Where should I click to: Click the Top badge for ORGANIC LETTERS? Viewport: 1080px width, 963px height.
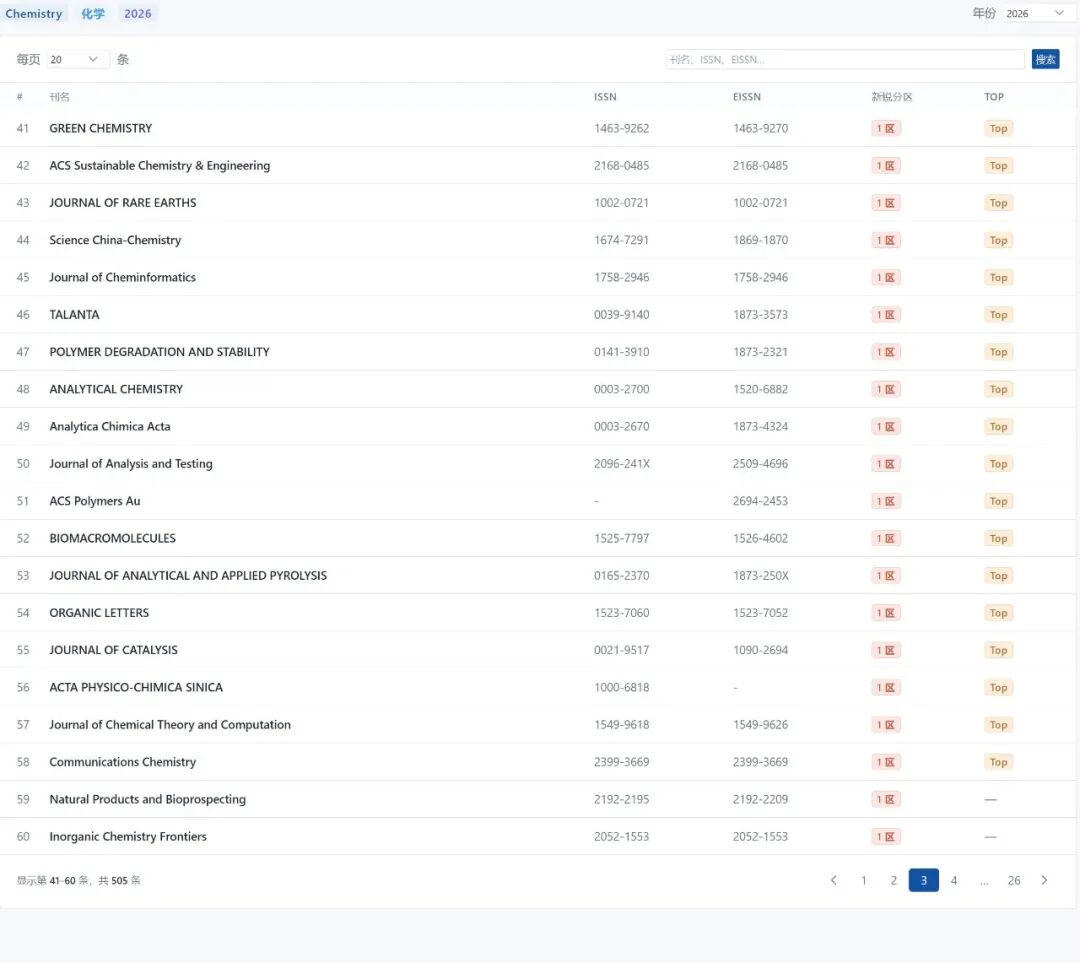[998, 613]
